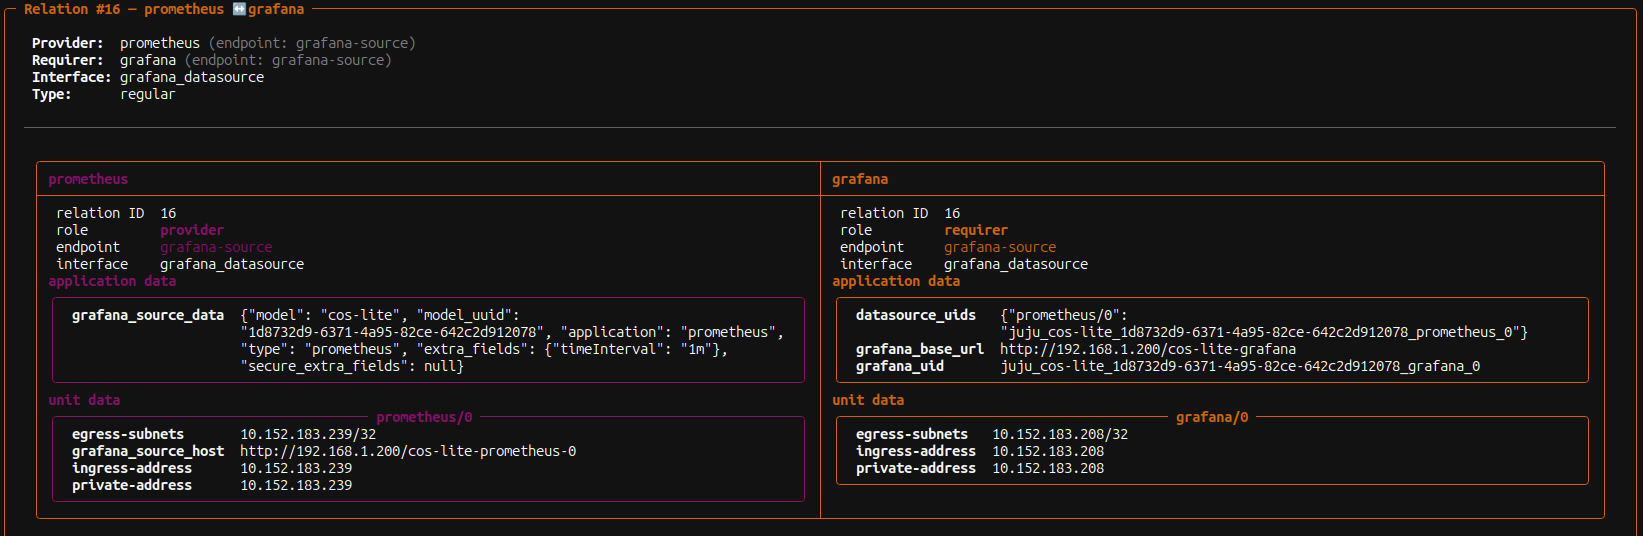Click the Interface grafana_datasource value in summary
Screen dimensions: 1643x536
[x=192, y=77]
